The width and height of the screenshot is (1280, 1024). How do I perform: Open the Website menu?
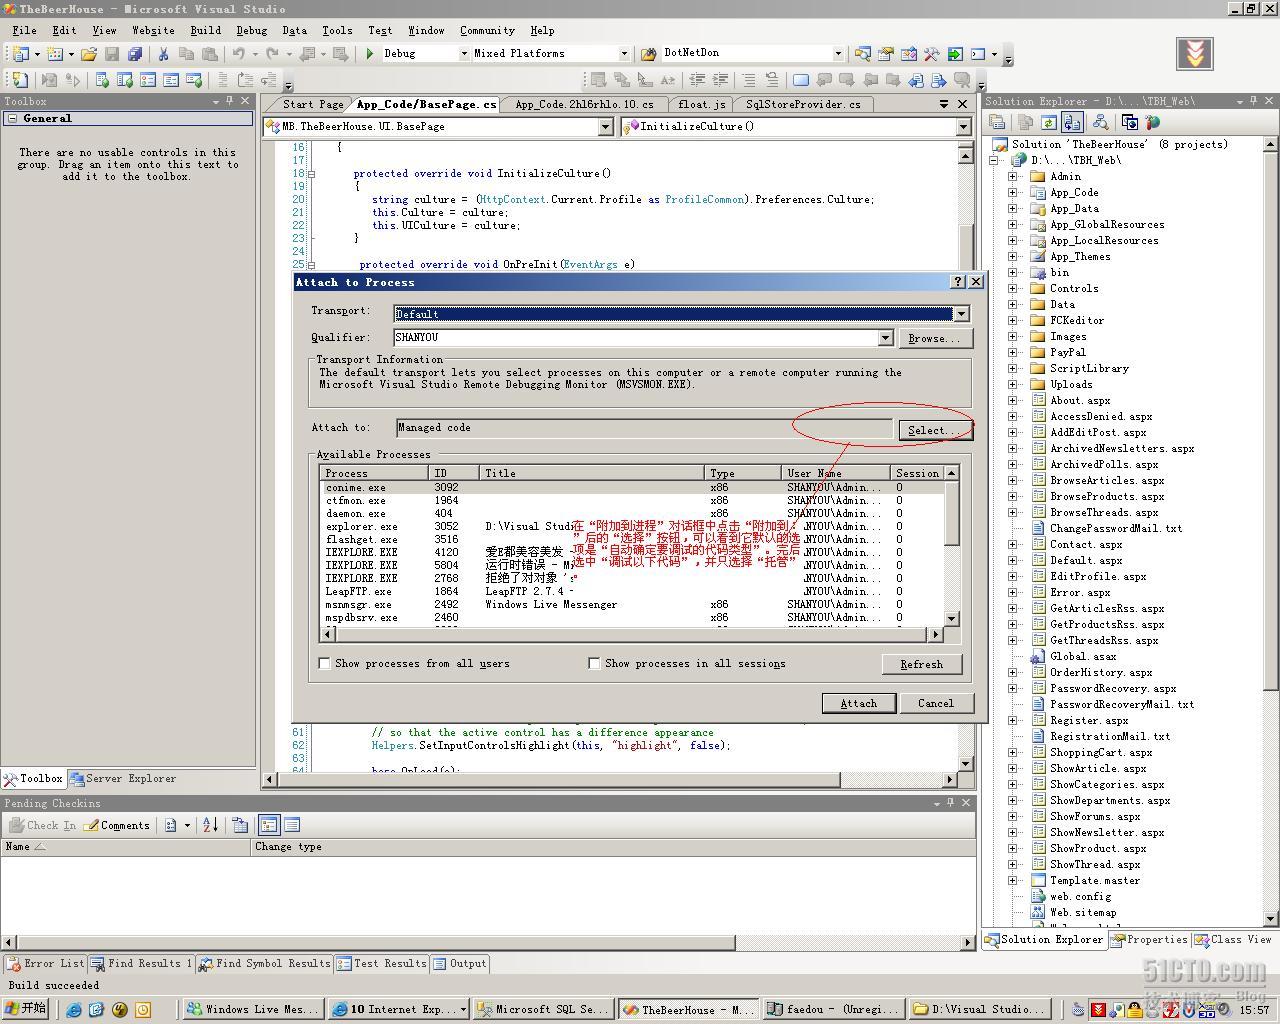click(x=153, y=31)
